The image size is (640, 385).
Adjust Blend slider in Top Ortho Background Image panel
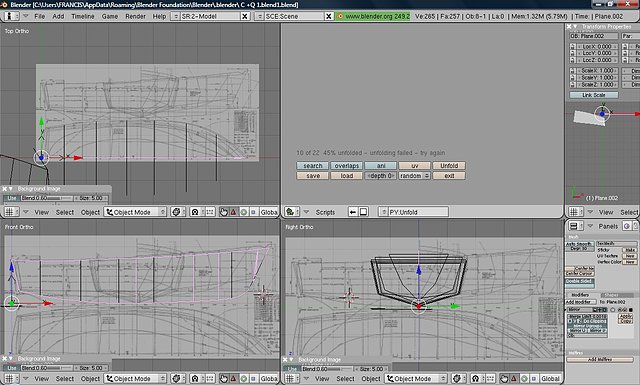[x=47, y=198]
